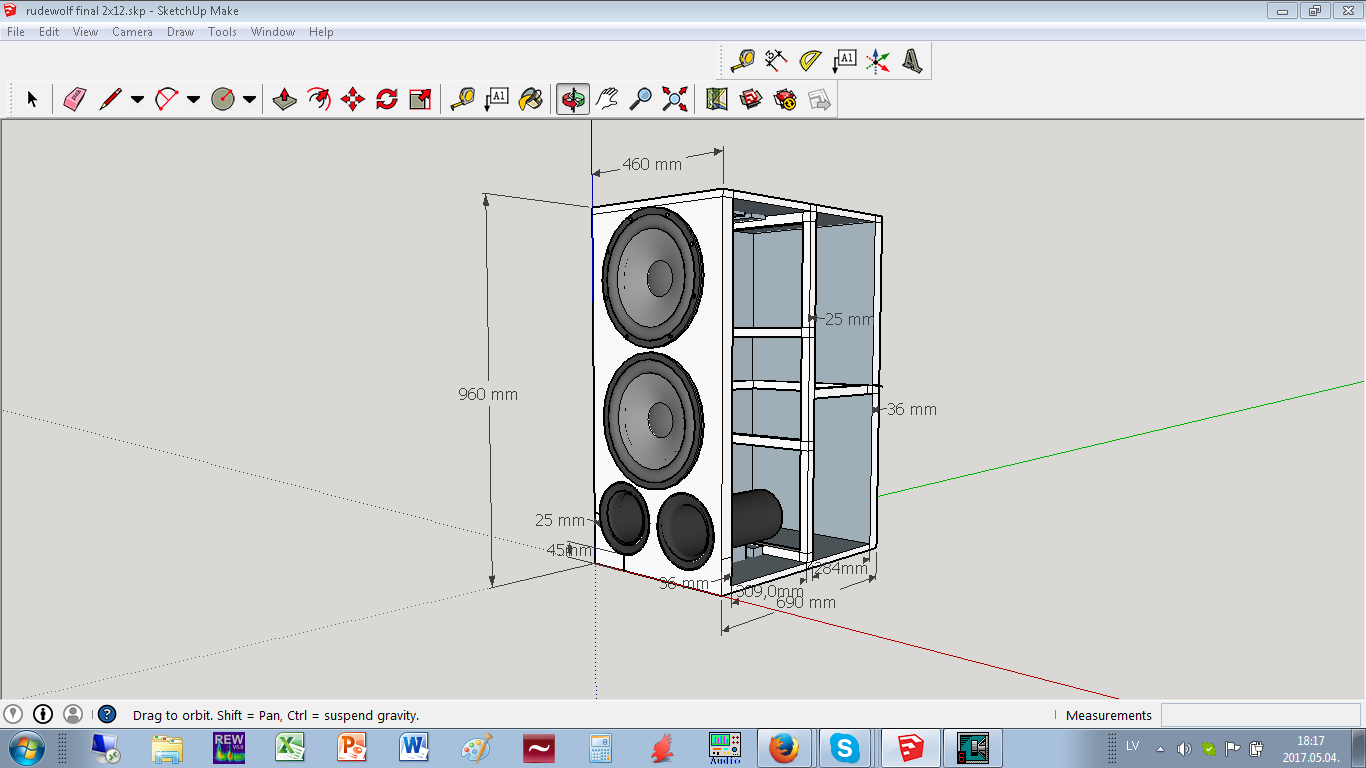
Task: Expand the Circle shapes dropdown arrow
Action: 249,99
